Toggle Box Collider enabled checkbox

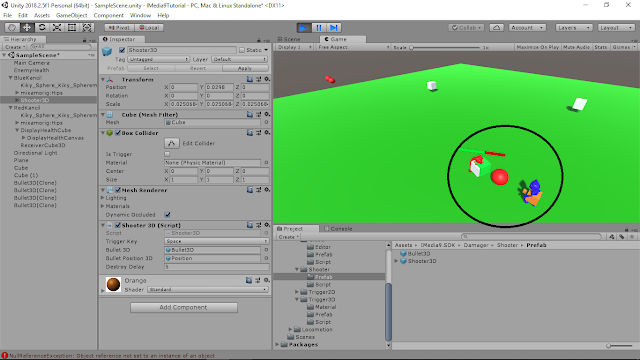(x=118, y=133)
